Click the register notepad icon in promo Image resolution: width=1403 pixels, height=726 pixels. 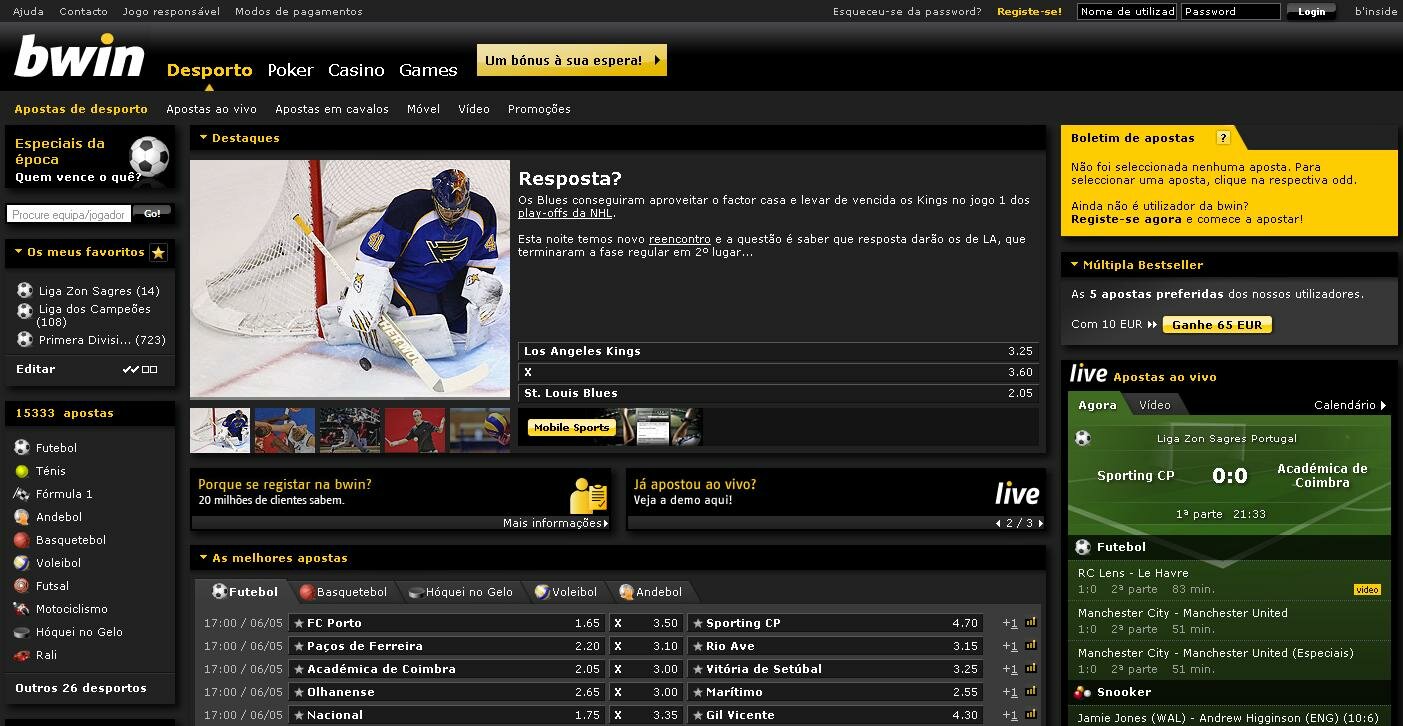[x=588, y=496]
